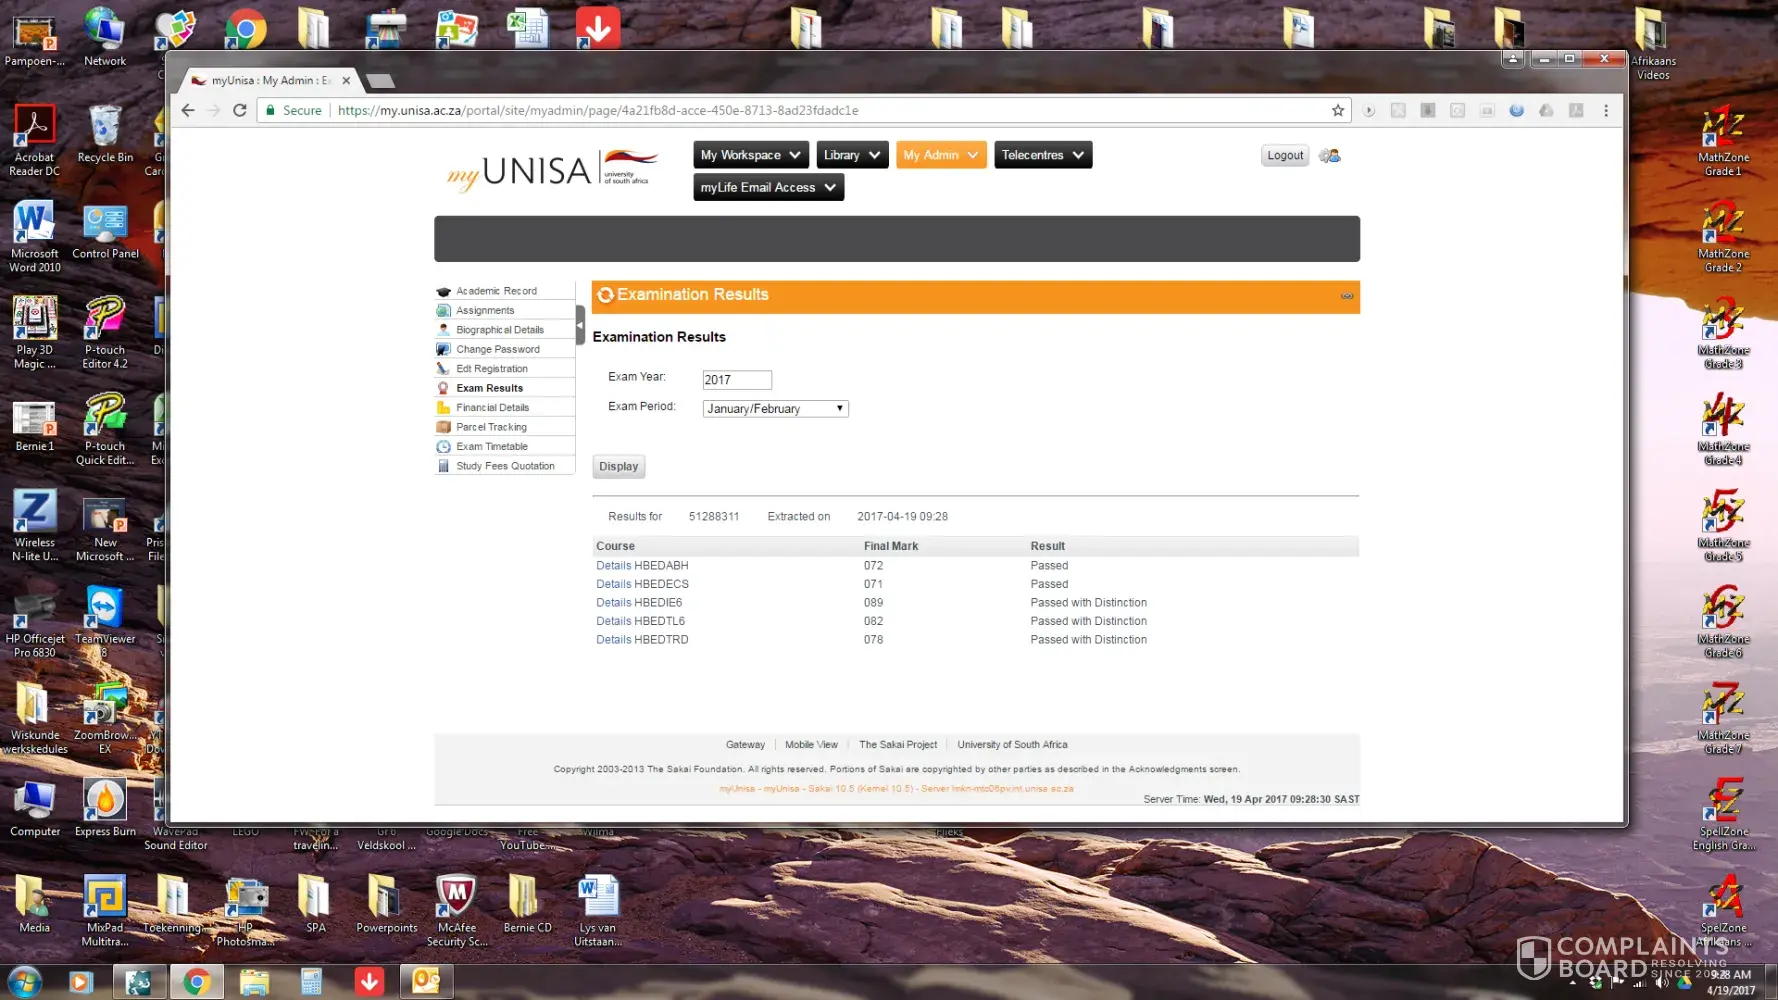Click the Logout button

1284,155
